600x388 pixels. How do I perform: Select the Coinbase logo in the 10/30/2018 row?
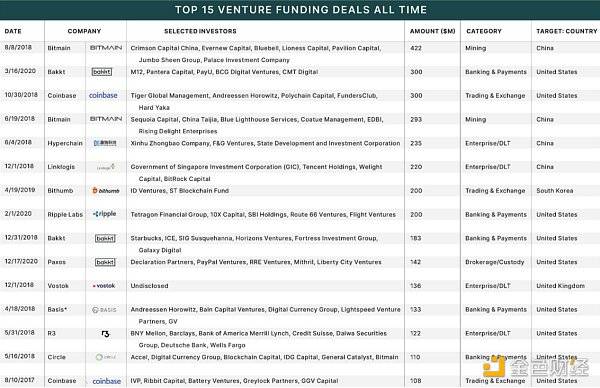[x=103, y=95]
